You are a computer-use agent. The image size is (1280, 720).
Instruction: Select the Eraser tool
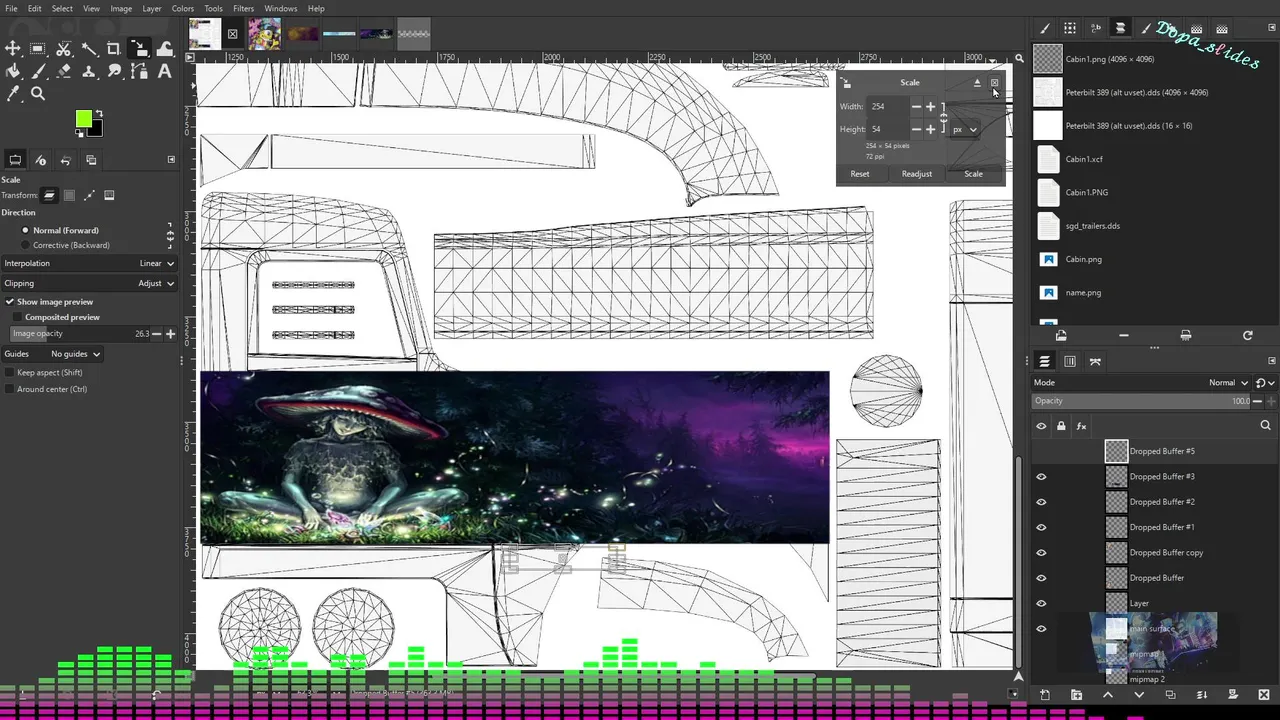pos(63,71)
